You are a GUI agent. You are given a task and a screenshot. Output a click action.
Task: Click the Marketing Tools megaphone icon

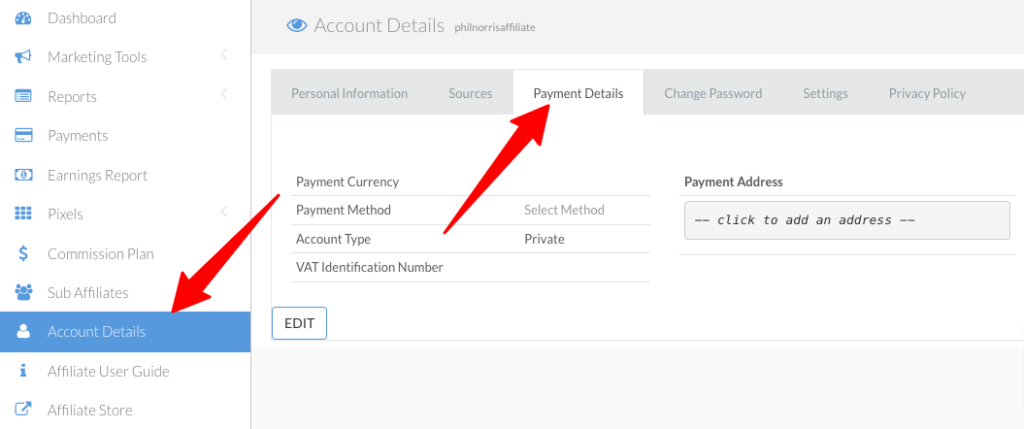point(23,57)
